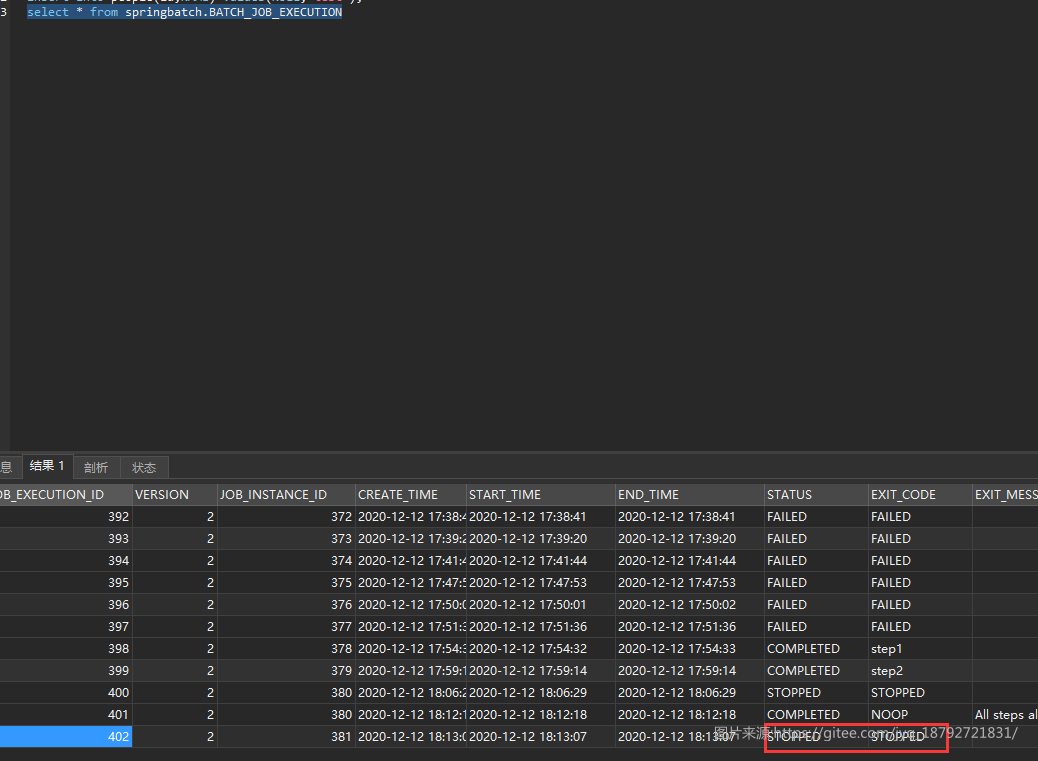1038x761 pixels.
Task: Click START_TIME cell 2020-12-12 18:06:29
Action: coord(541,693)
